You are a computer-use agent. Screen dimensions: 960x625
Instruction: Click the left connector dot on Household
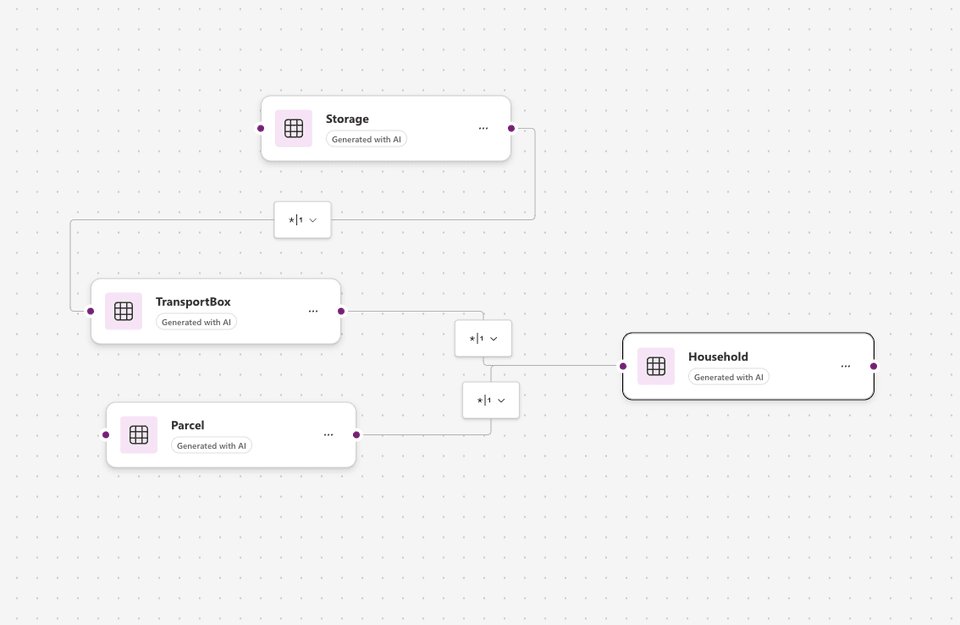tap(623, 366)
